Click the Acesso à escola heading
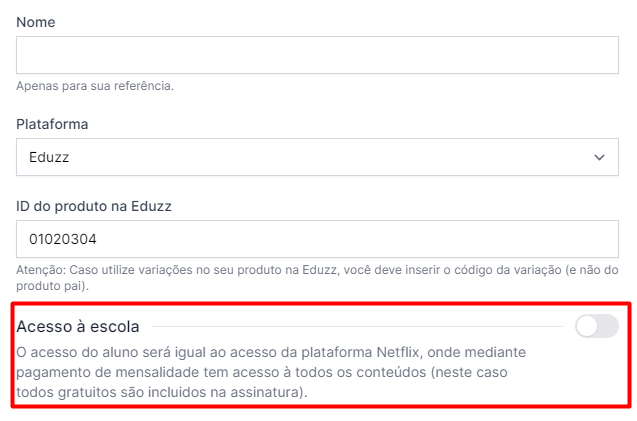 pos(78,326)
